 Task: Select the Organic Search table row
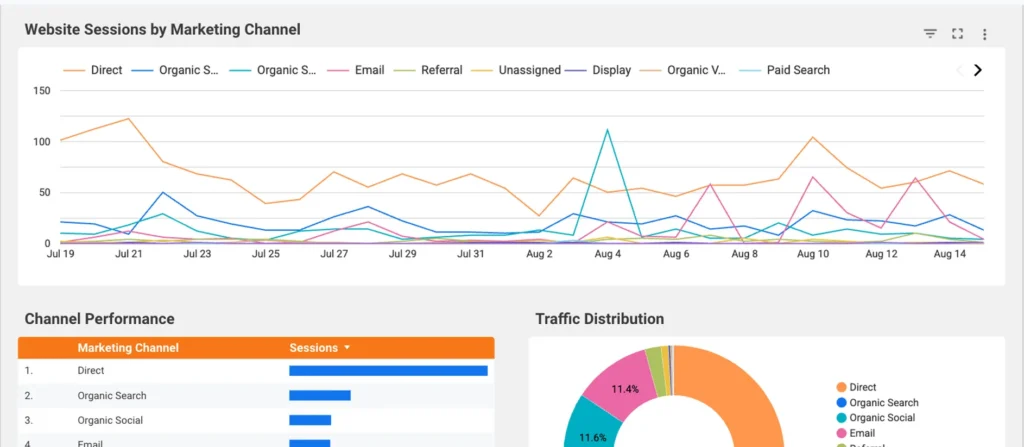[x=256, y=395]
